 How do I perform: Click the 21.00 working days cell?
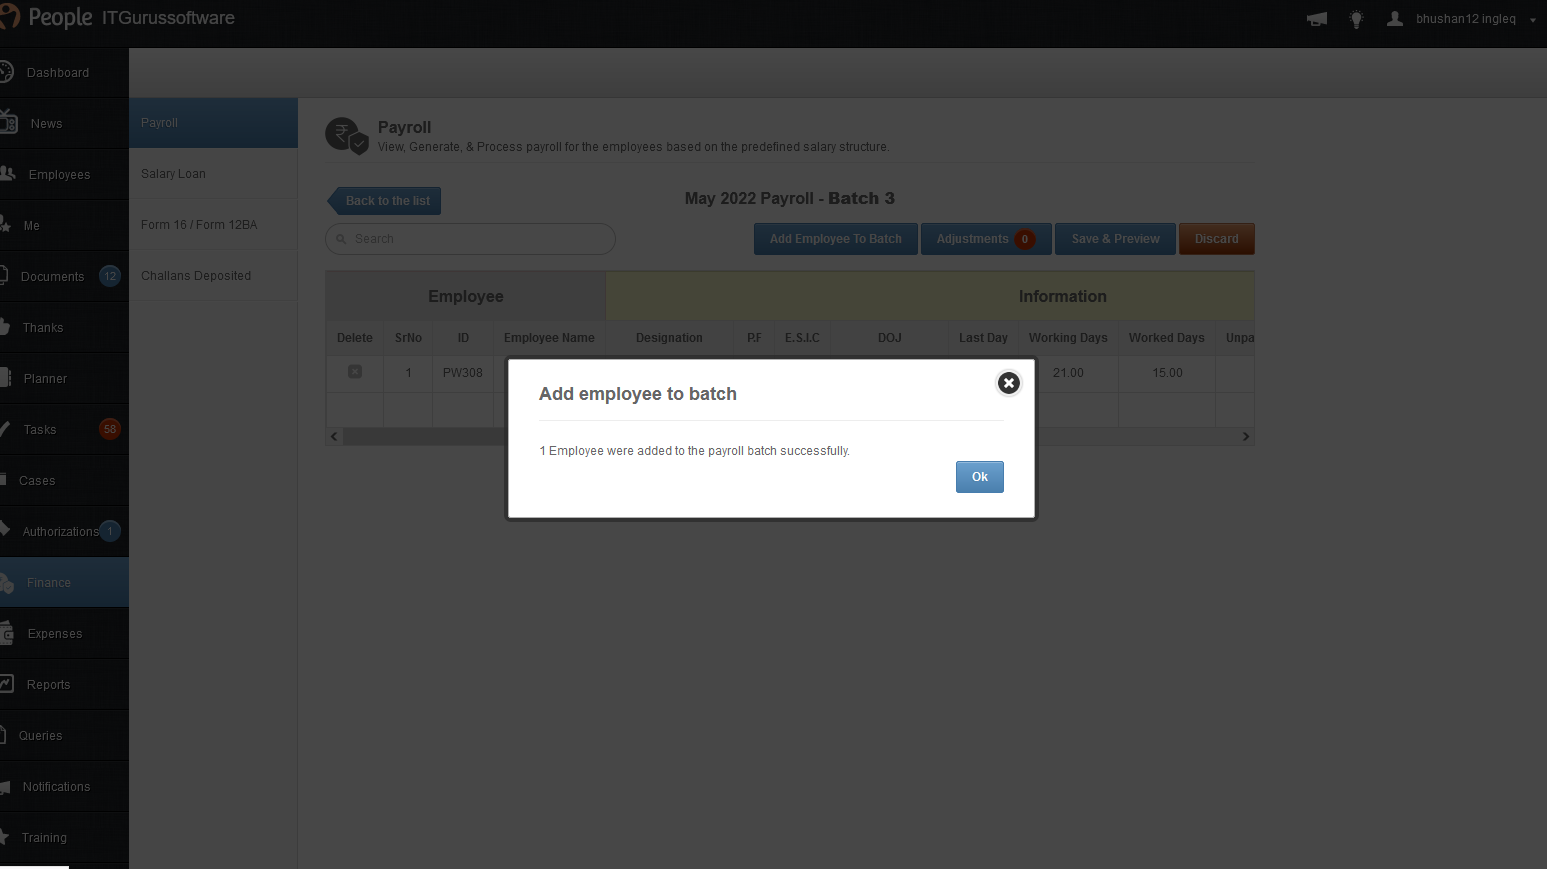[1068, 373]
